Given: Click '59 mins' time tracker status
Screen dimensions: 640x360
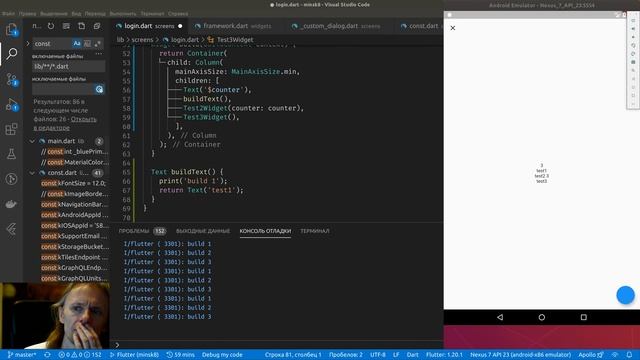Looking at the screenshot, I should pyautogui.click(x=180, y=355).
